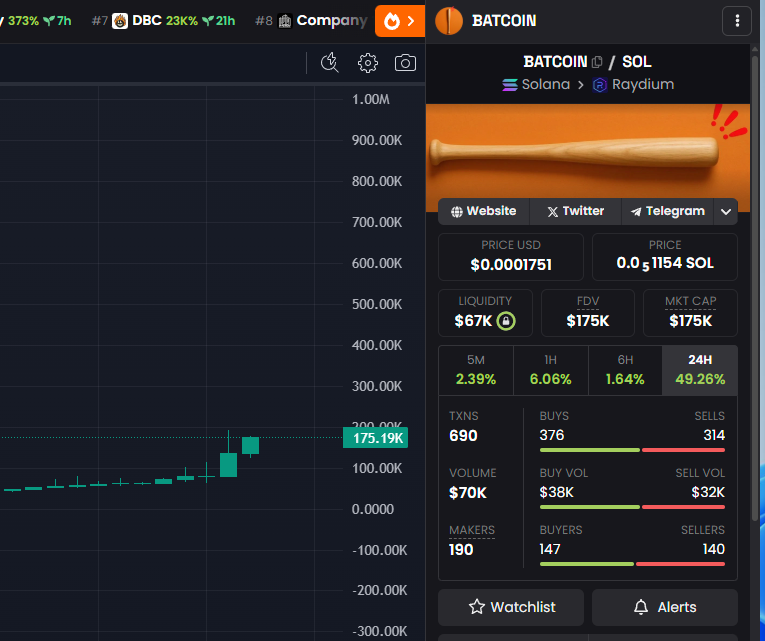Copy BATCOIN token address icon
Image resolution: width=765 pixels, height=641 pixels.
pos(597,62)
